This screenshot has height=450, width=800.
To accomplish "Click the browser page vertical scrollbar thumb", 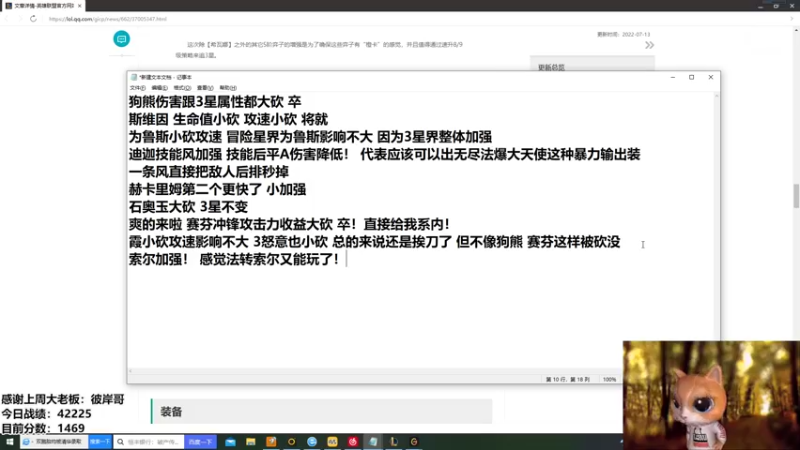I will (x=796, y=195).
